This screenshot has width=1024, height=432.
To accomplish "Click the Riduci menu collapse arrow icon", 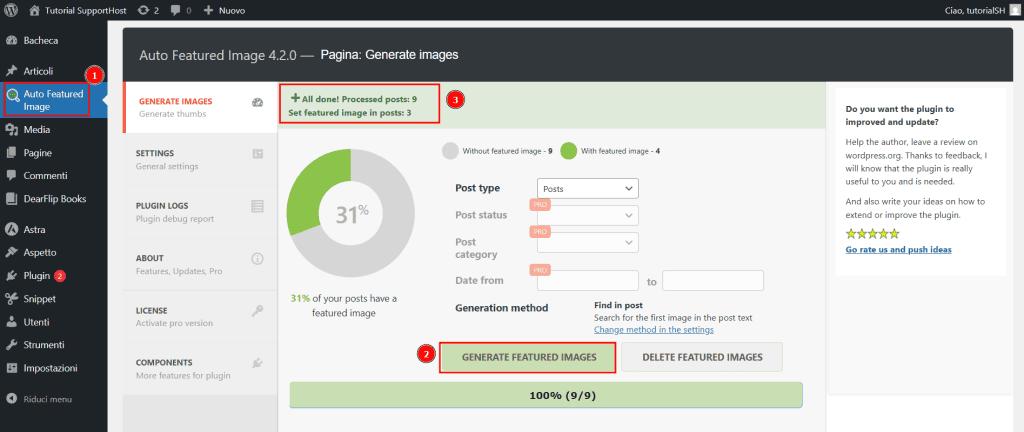I will (x=11, y=399).
